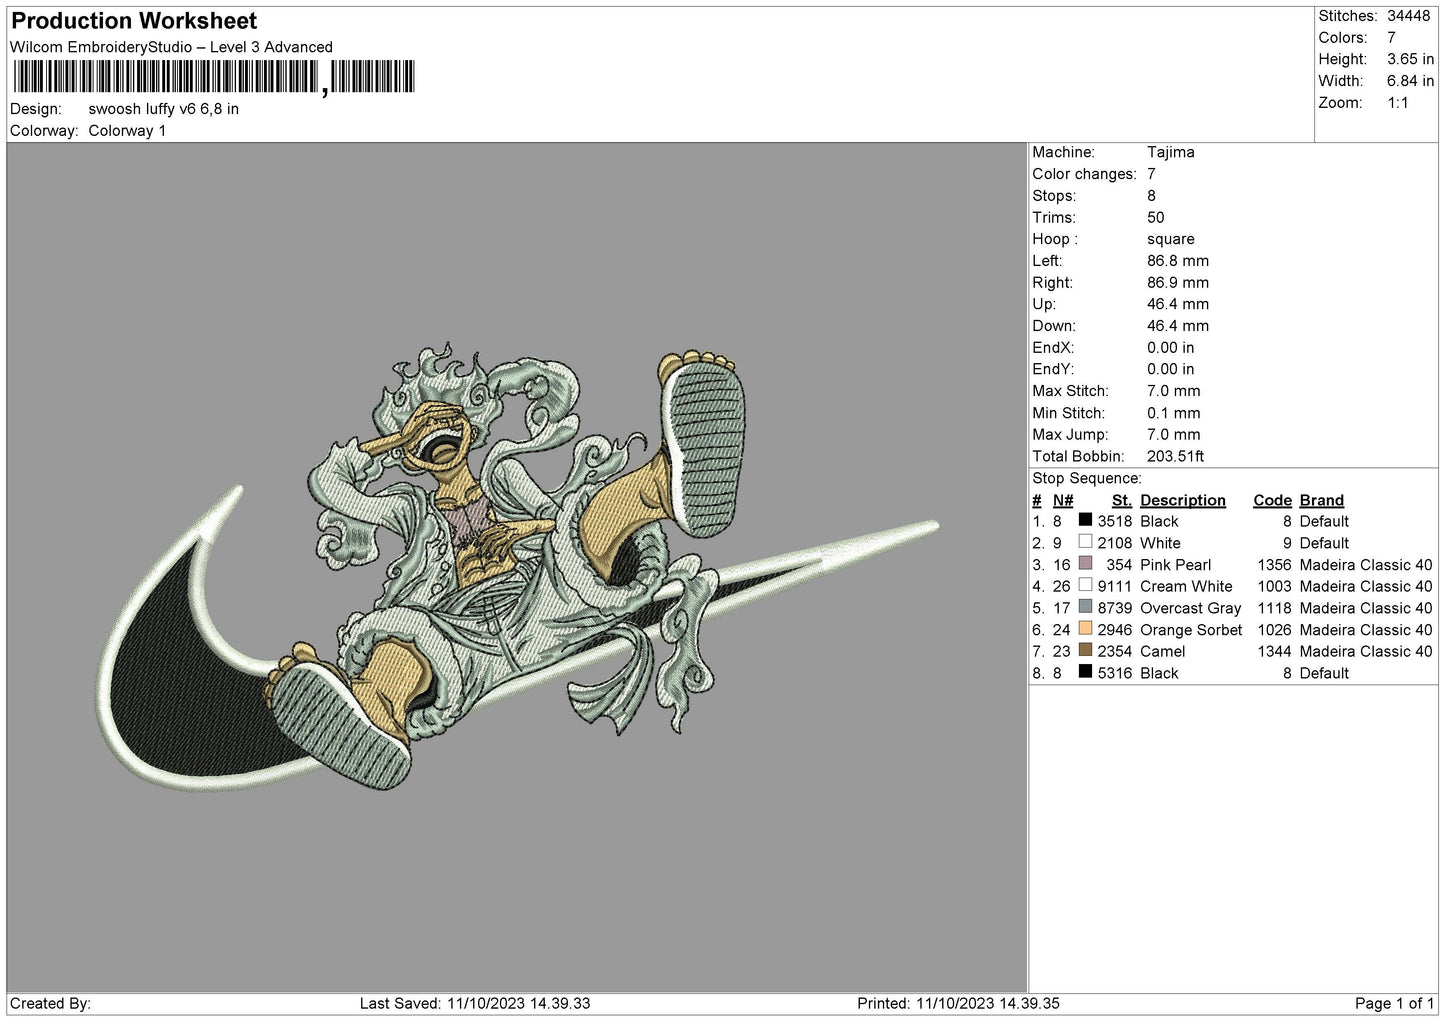Select the White swatch for thread 2108
The height and width of the screenshot is (1021, 1445).
pyautogui.click(x=1085, y=542)
